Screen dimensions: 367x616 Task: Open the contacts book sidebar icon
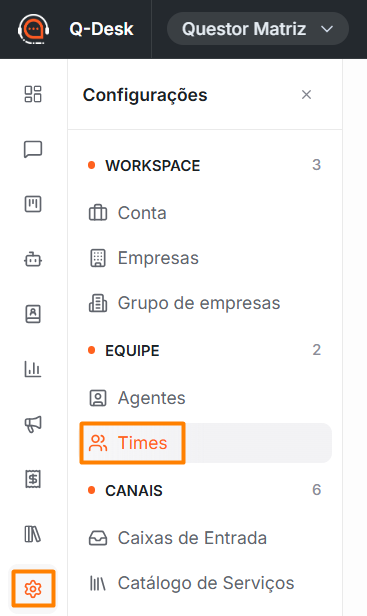[33, 314]
